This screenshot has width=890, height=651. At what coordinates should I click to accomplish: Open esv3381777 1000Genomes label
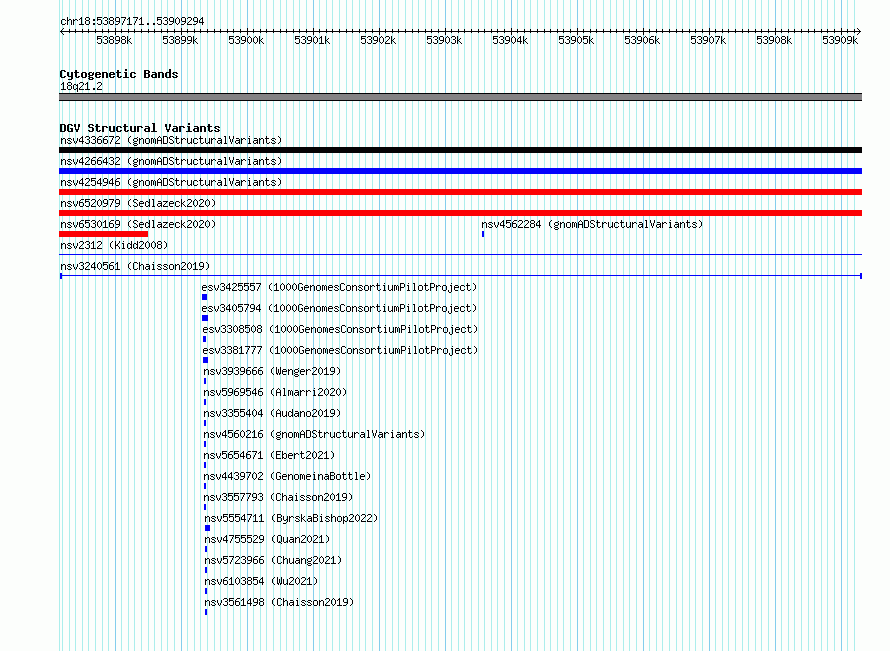[341, 350]
